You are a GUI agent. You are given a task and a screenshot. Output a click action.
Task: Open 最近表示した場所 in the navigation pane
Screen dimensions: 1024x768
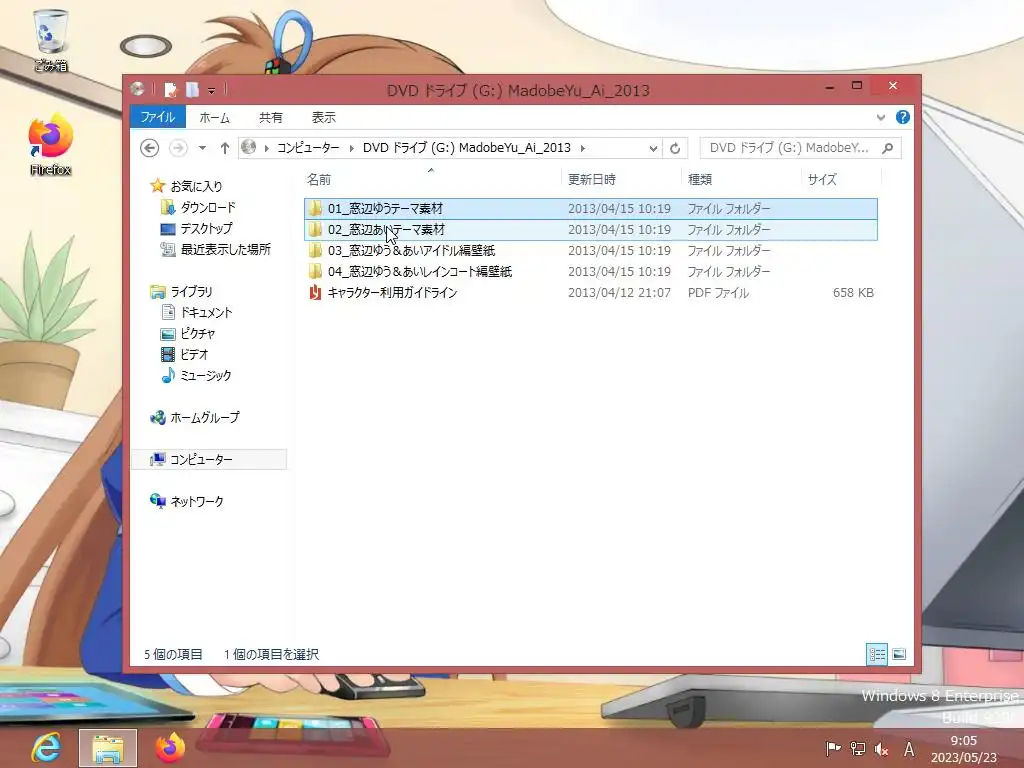click(216, 249)
